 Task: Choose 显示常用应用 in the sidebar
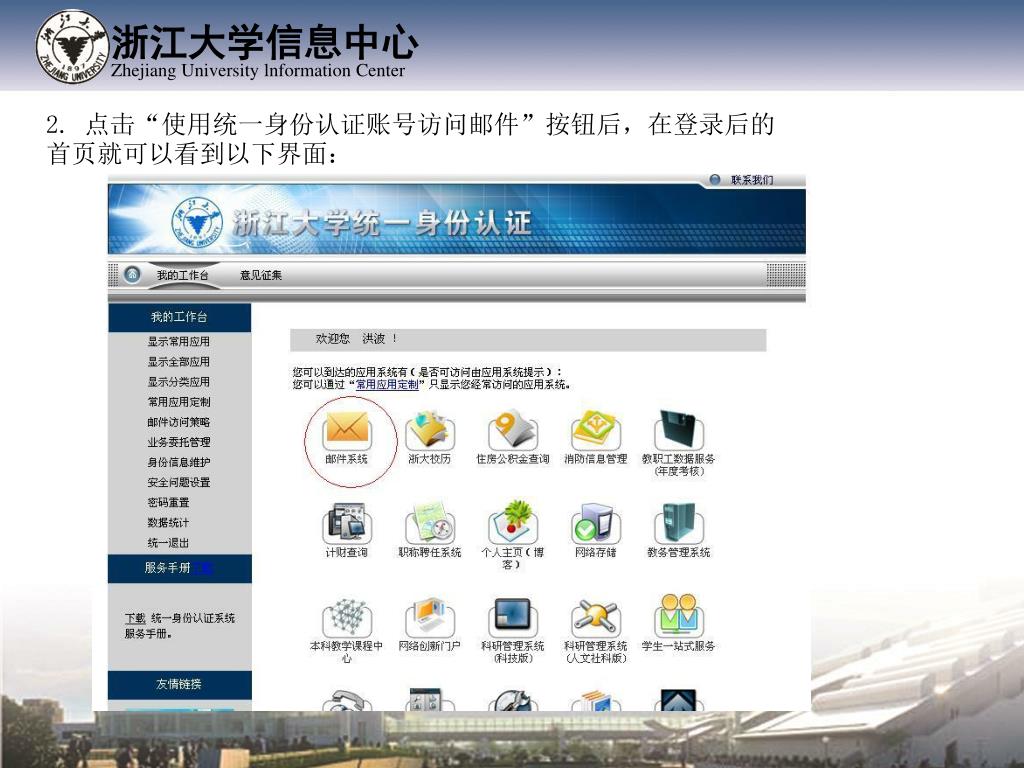click(x=179, y=342)
